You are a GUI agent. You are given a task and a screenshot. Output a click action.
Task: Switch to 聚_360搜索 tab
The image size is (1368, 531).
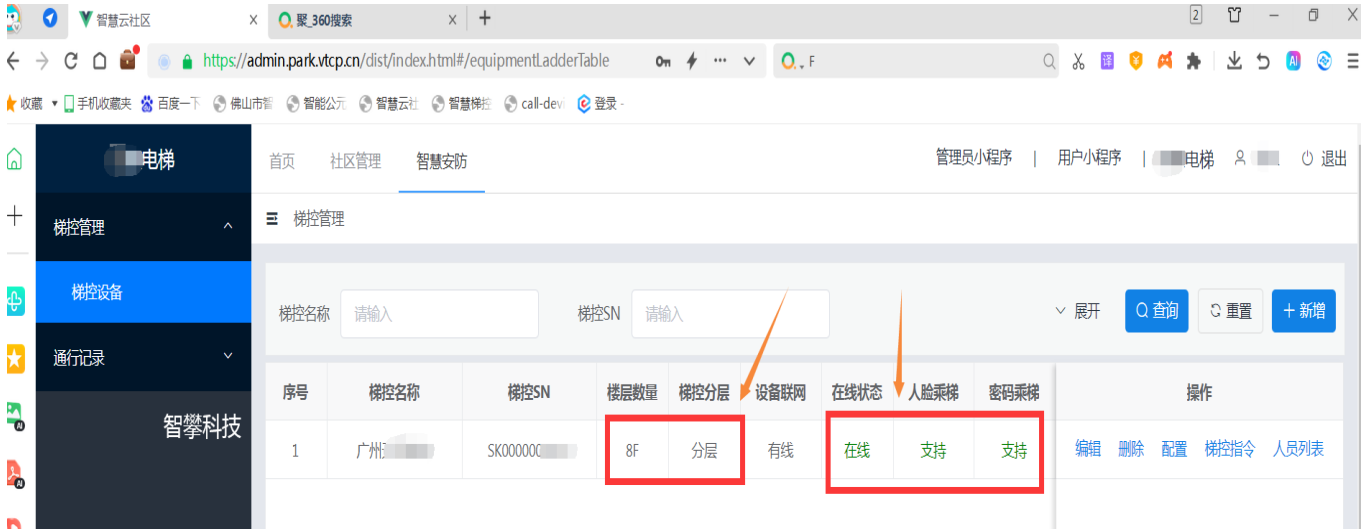(367, 19)
